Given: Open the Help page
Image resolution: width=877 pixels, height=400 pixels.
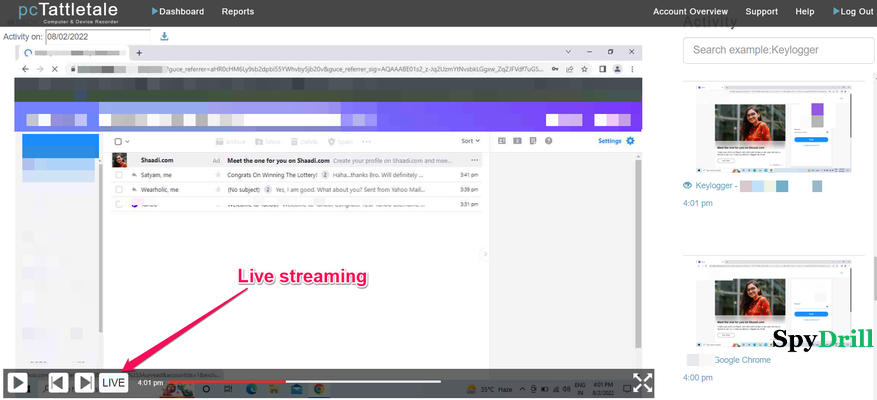Looking at the screenshot, I should (x=804, y=12).
